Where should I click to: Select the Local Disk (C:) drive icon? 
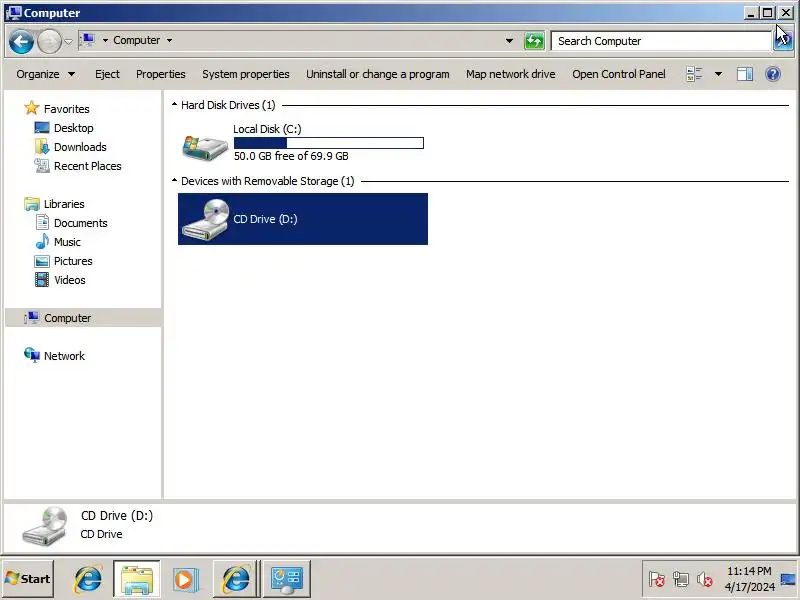(205, 147)
